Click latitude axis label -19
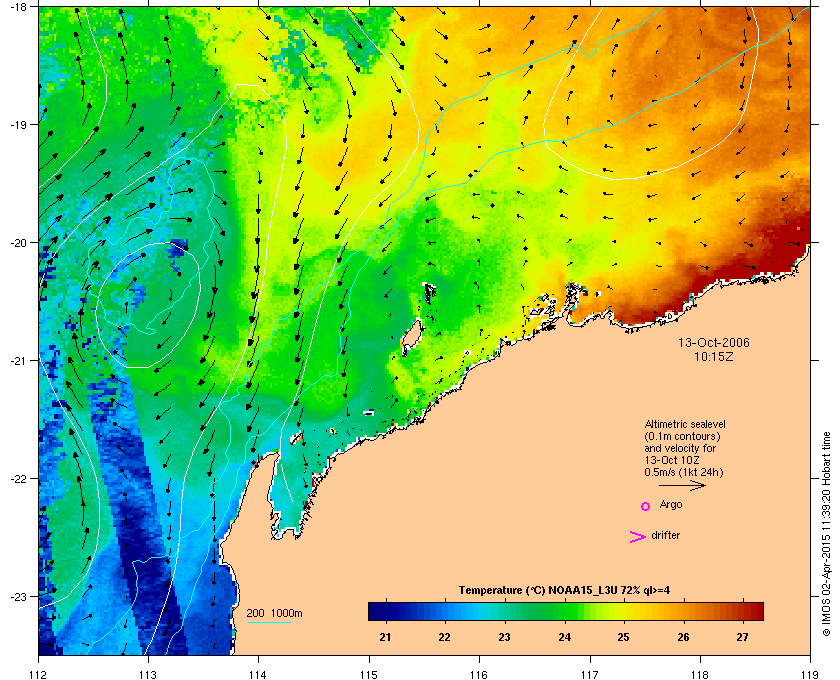The height and width of the screenshot is (680, 840). [18, 125]
